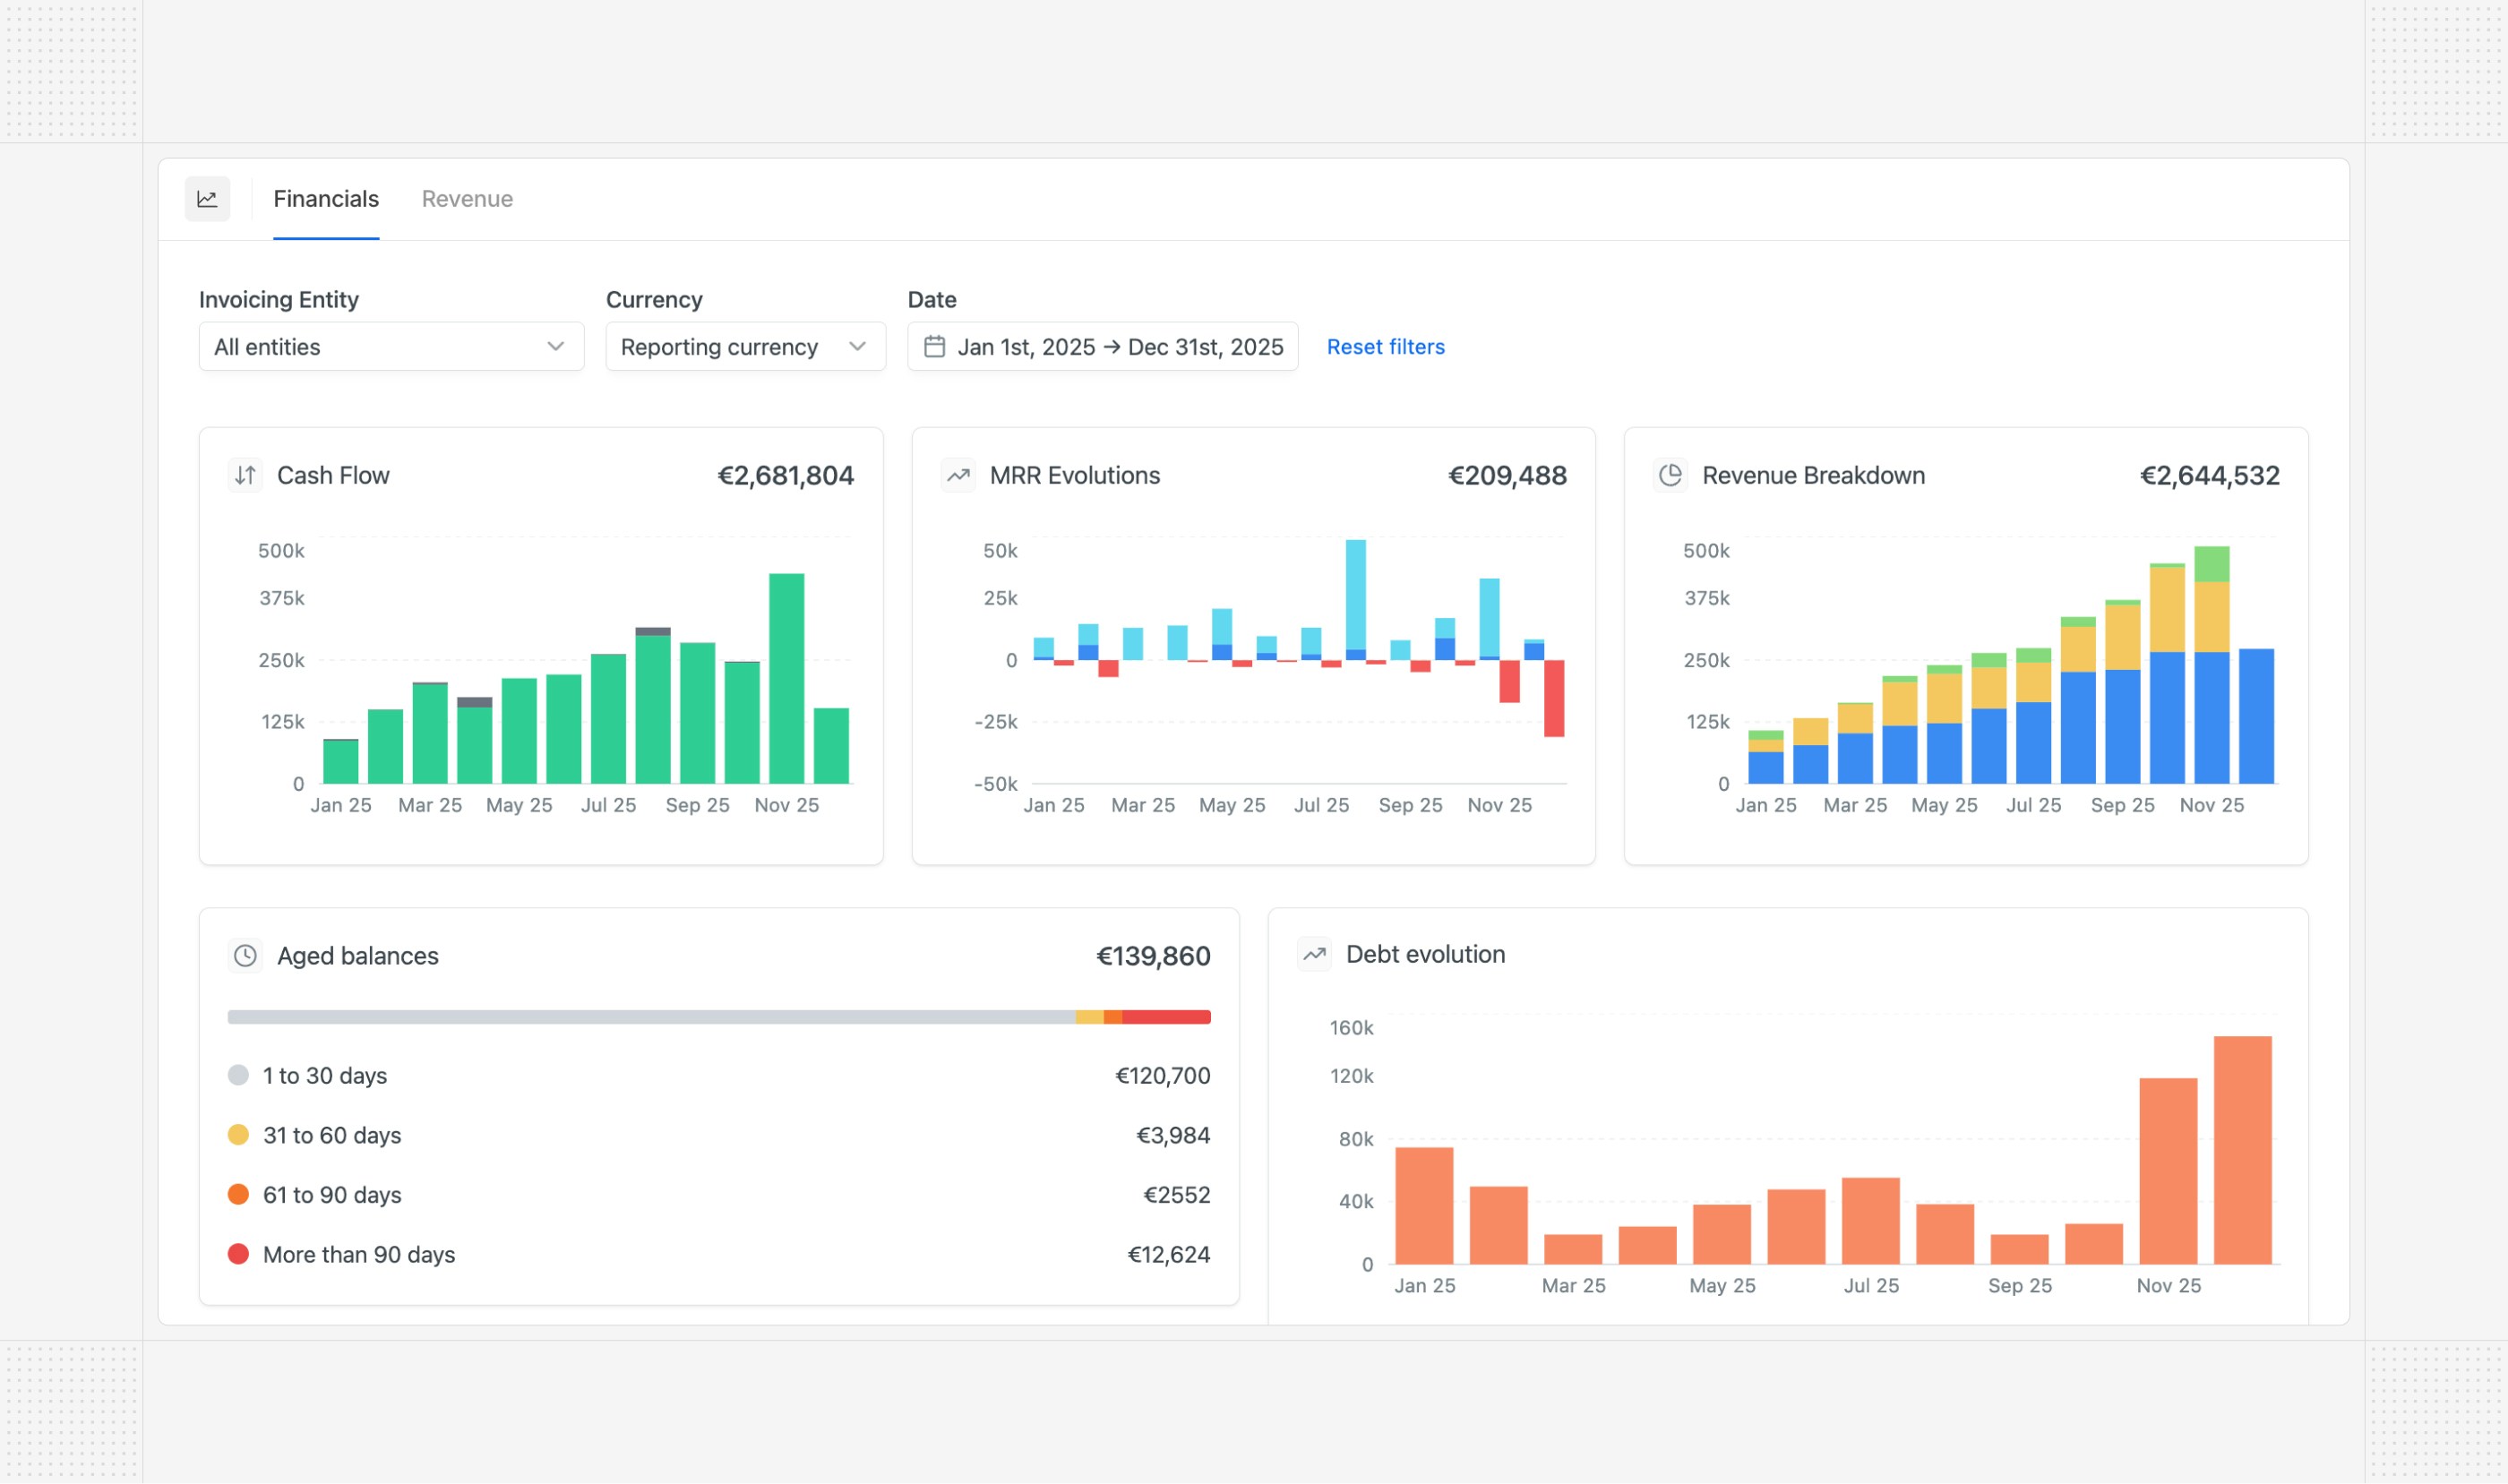
Task: Click the Cash Flow up-down arrows icon
Action: [x=245, y=475]
